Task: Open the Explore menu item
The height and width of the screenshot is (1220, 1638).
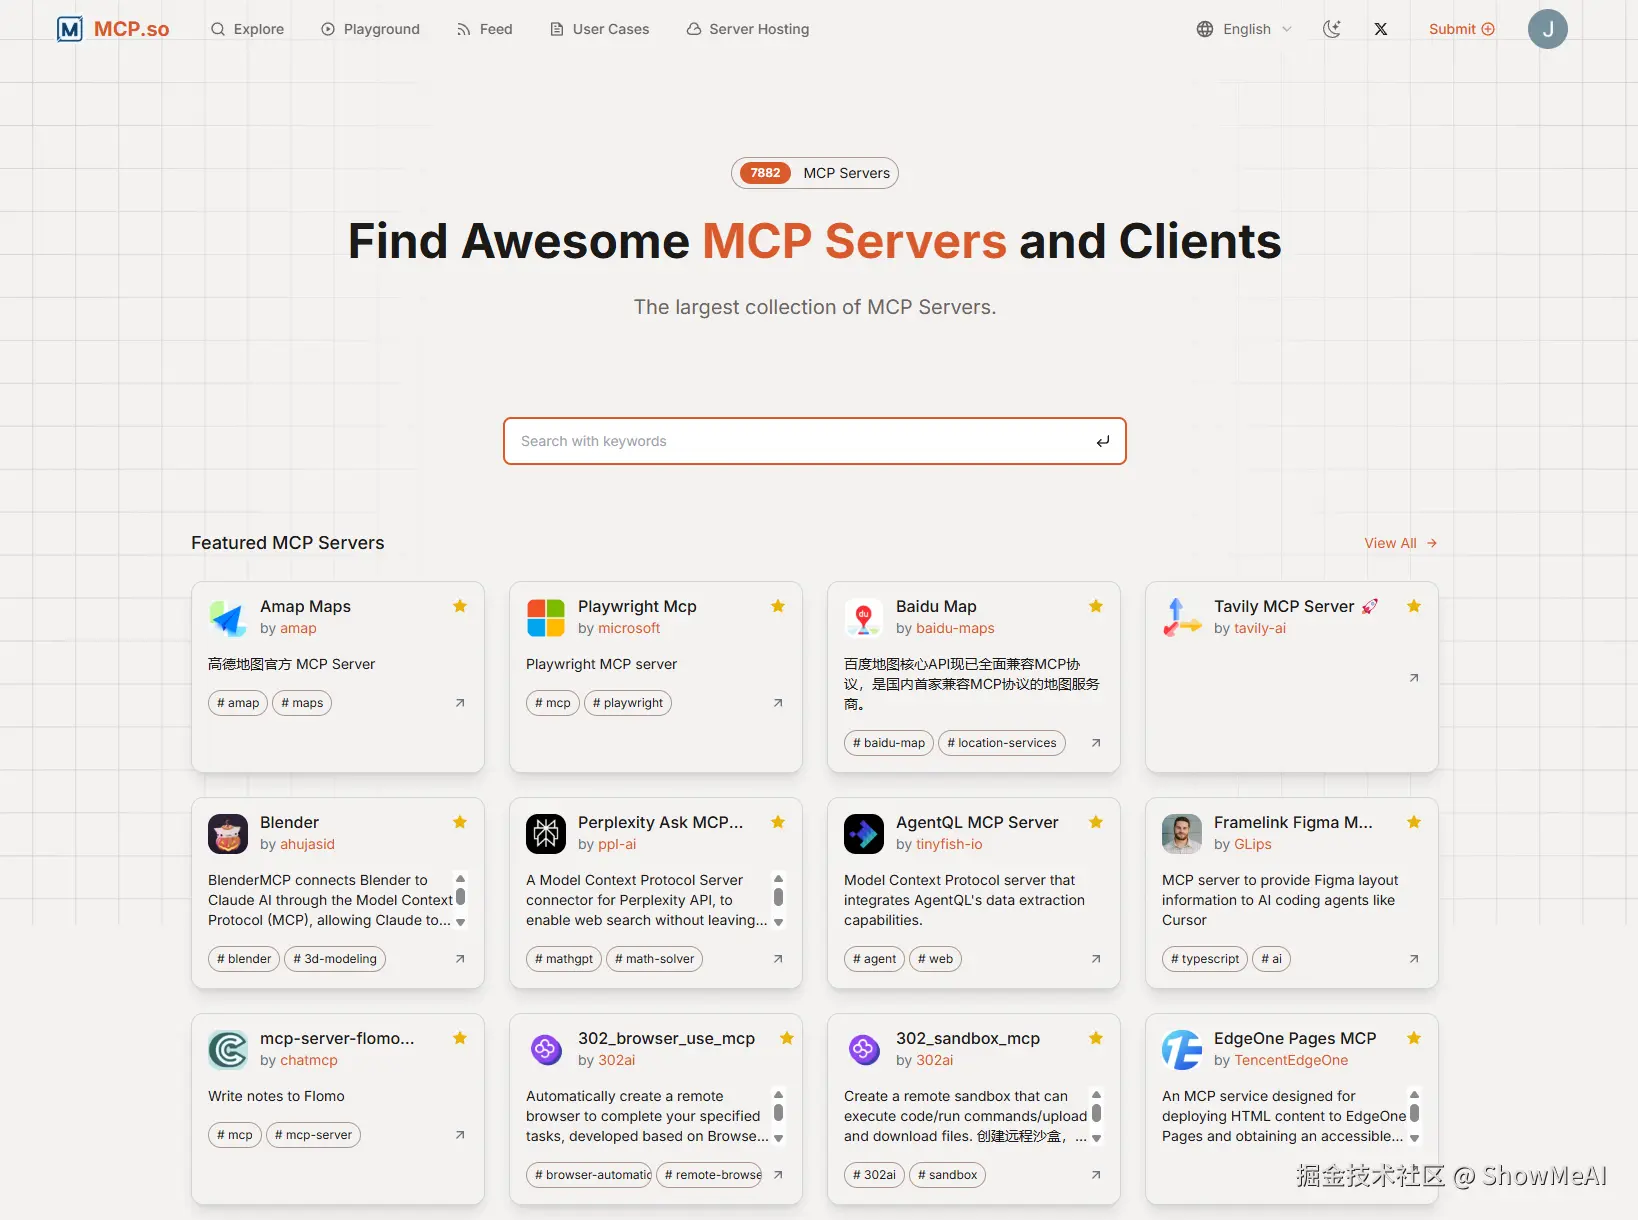Action: tap(247, 29)
